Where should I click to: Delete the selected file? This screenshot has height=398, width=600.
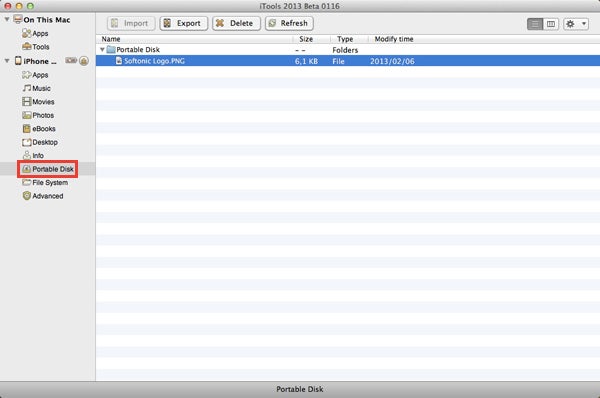pyautogui.click(x=236, y=23)
